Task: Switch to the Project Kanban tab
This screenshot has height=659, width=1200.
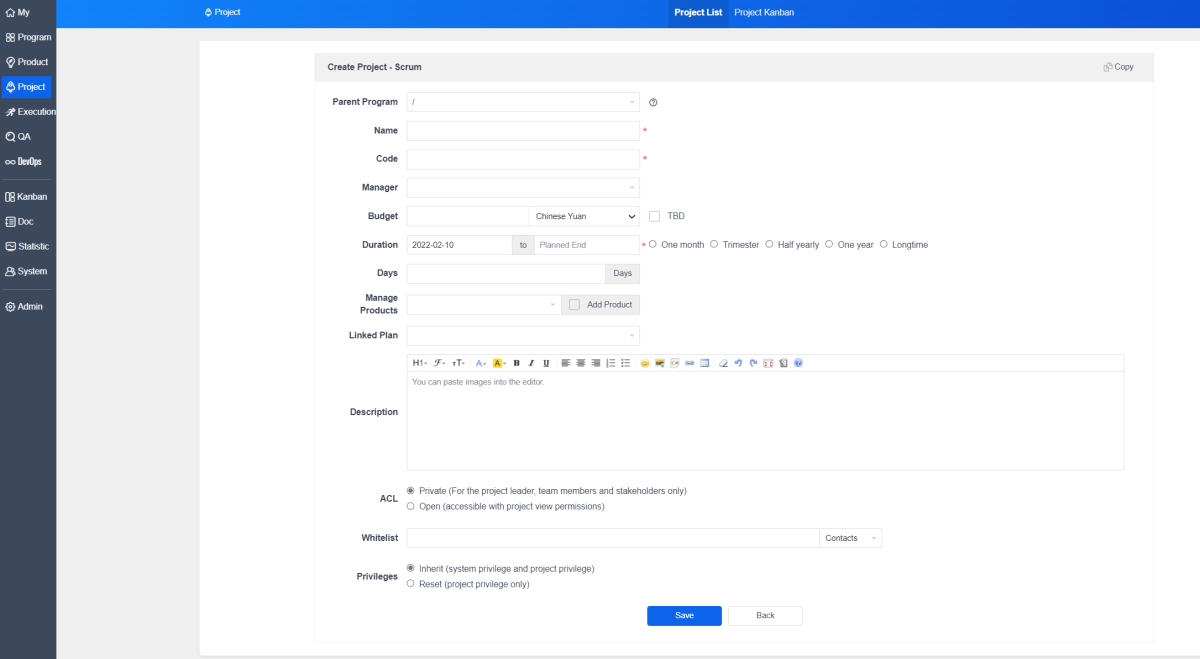Action: pos(764,13)
